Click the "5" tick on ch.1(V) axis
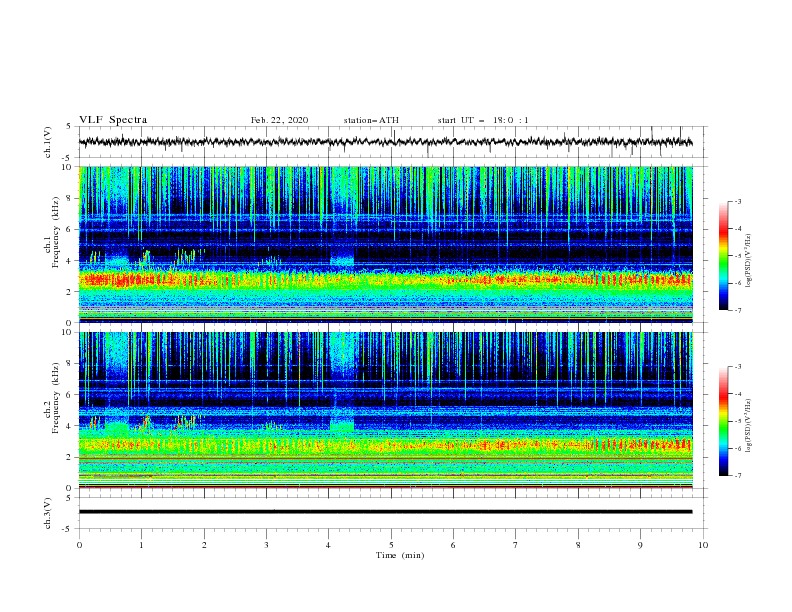This screenshot has width=792, height=612. 69,127
